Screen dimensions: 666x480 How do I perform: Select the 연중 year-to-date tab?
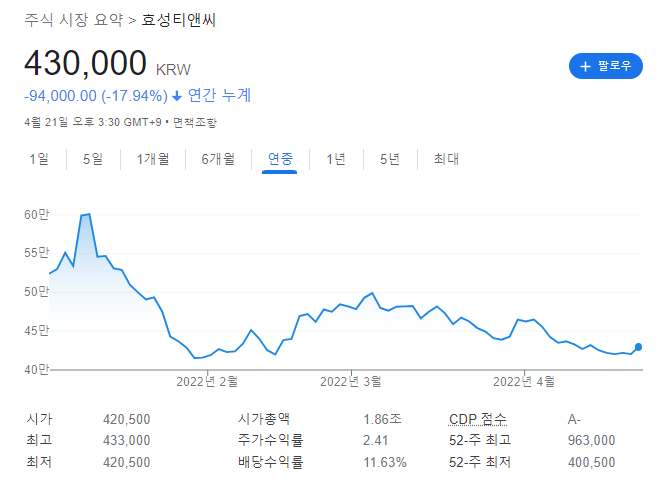click(x=280, y=159)
